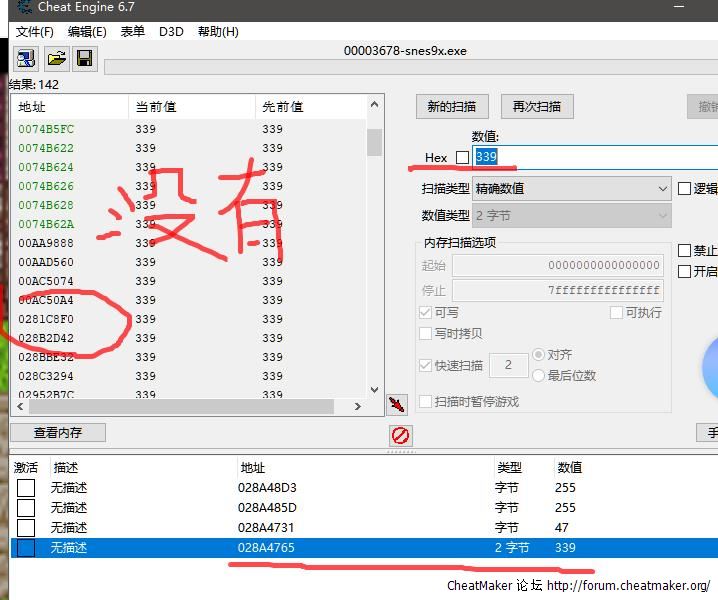Screen dimensions: 718x600
Task: Click the scan progress bar
Action: [410, 67]
